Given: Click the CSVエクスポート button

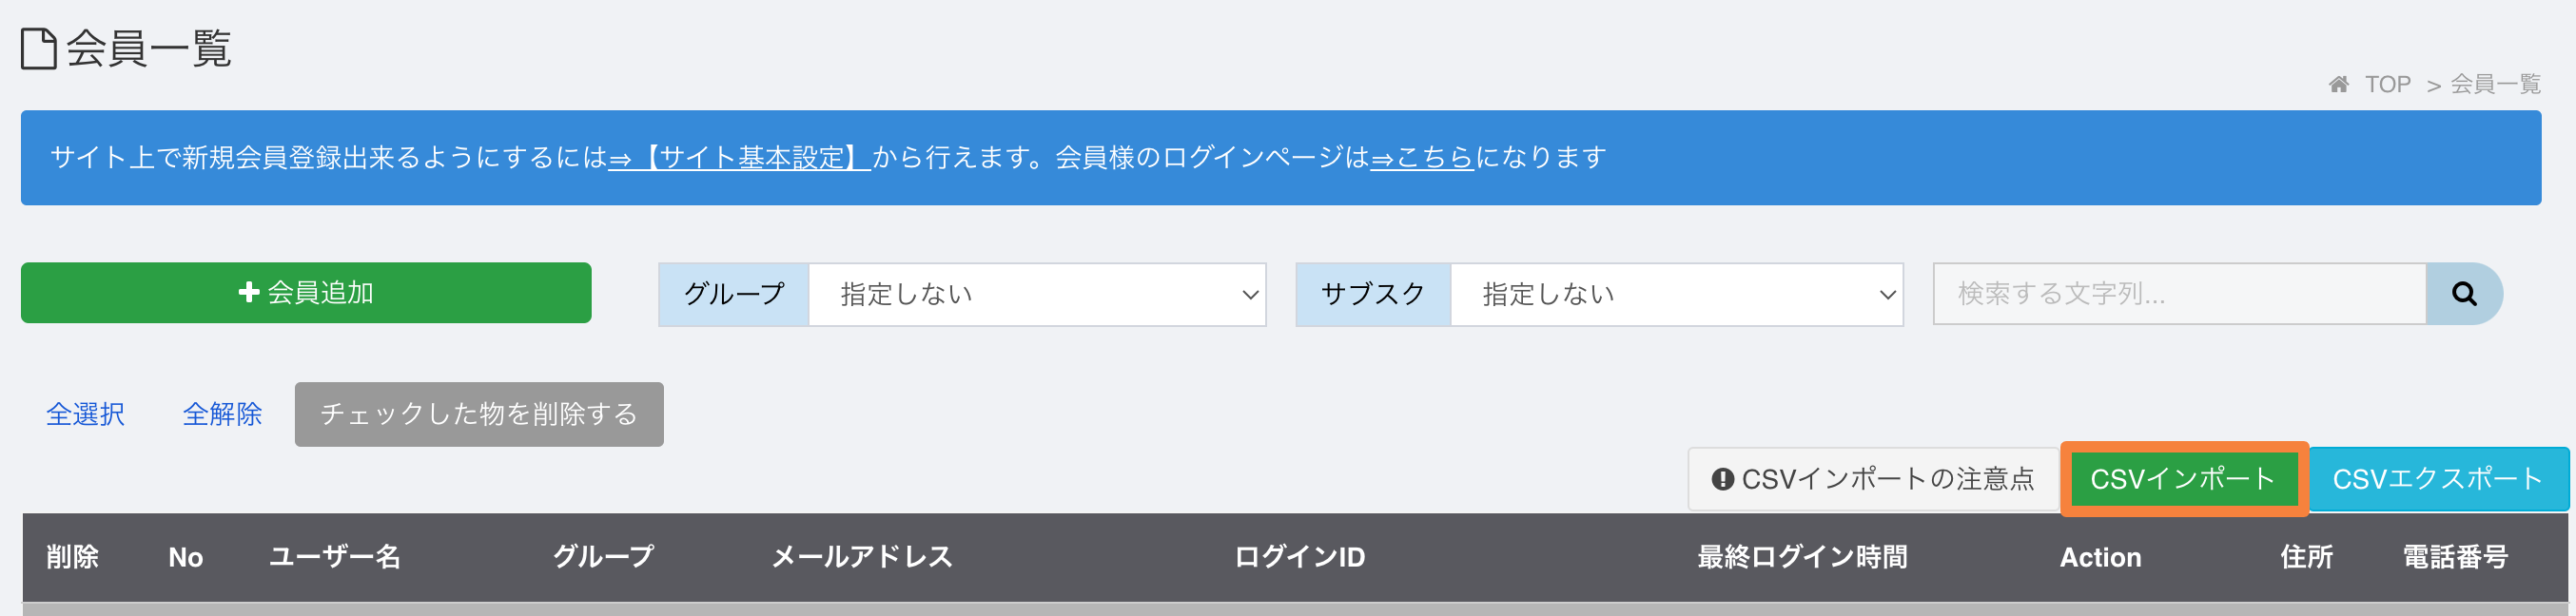Looking at the screenshot, I should tap(2438, 479).
